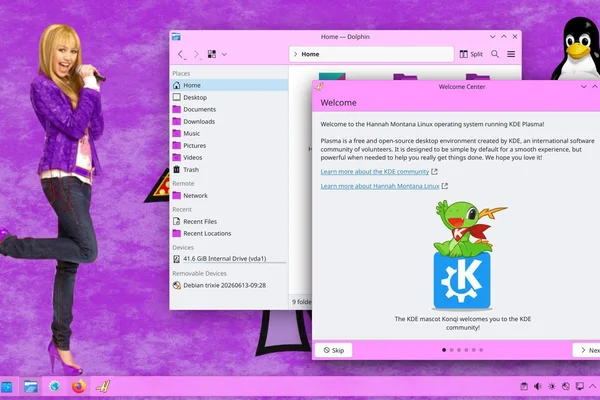
Task: Open 41.6 GiB Internal Drive (vda1)
Action: (x=229, y=259)
